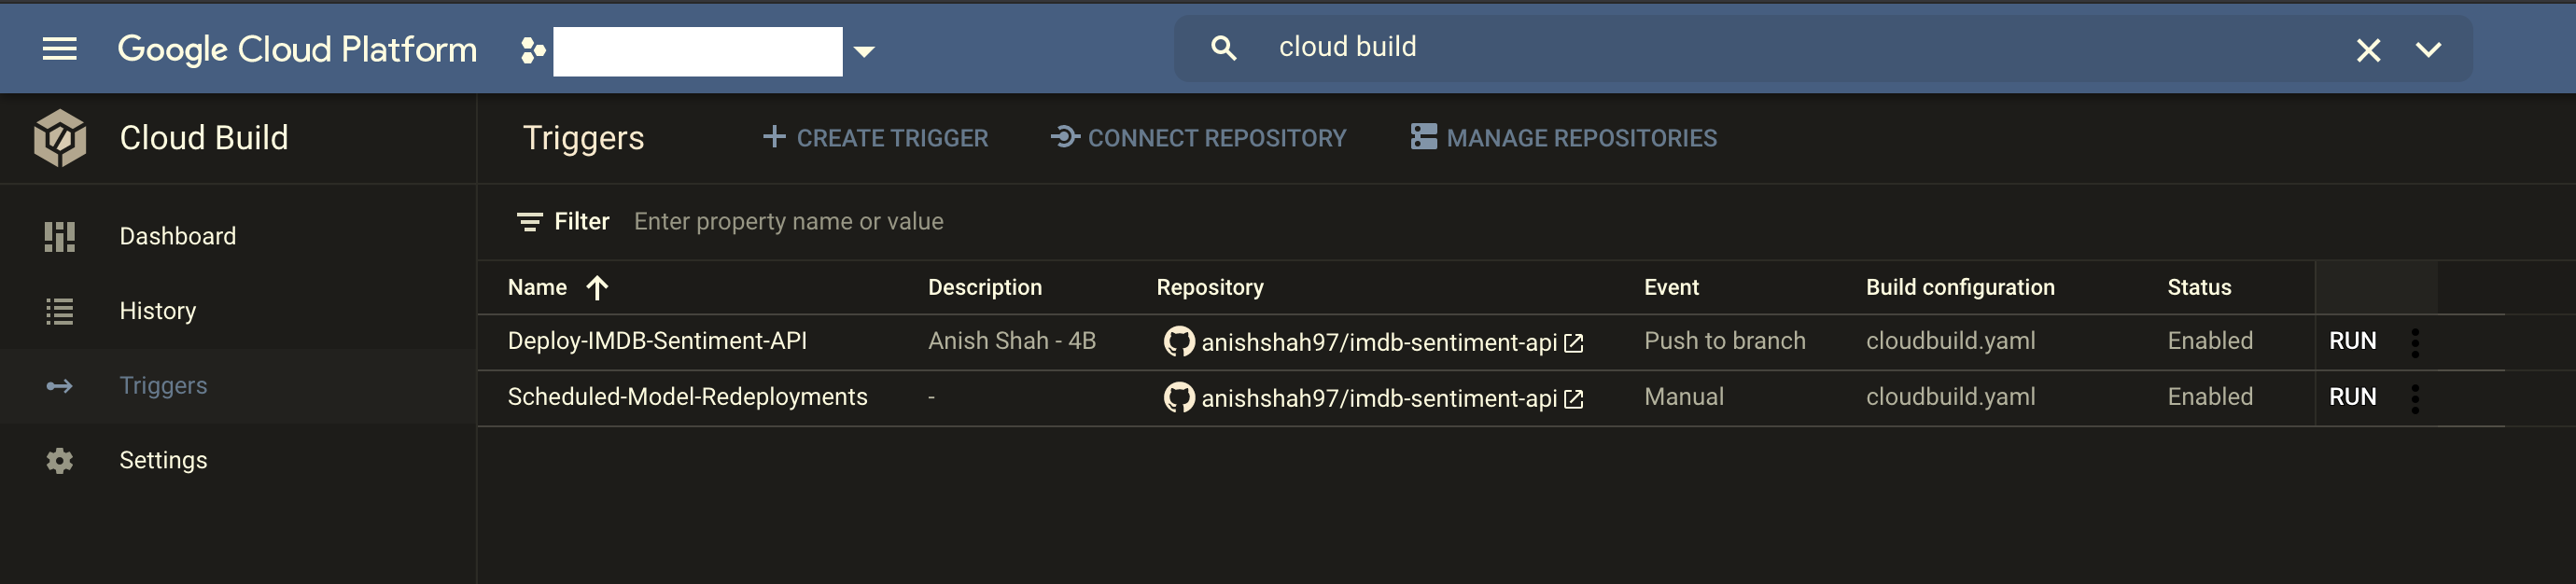The image size is (2576, 584).
Task: Click the plus icon beside Create Trigger
Action: click(x=773, y=137)
